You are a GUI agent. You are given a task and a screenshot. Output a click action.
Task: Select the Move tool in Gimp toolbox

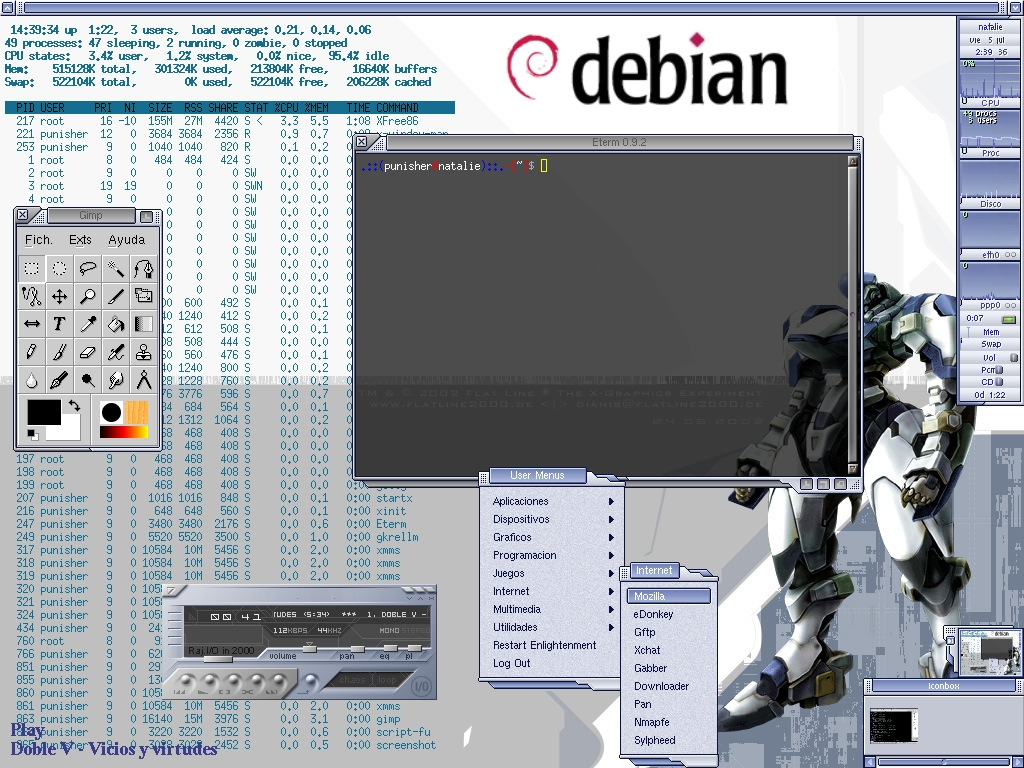tap(59, 296)
